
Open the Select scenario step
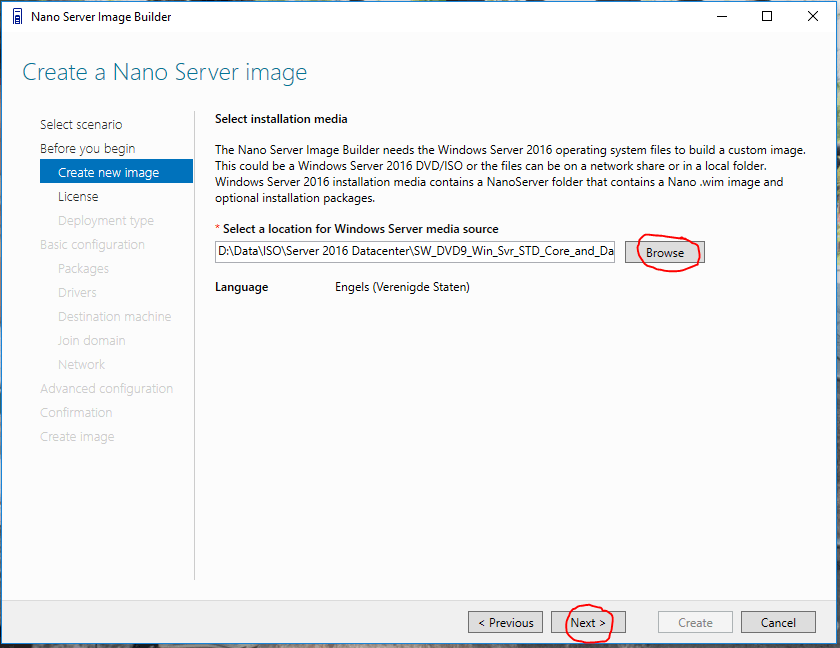[x=81, y=125]
